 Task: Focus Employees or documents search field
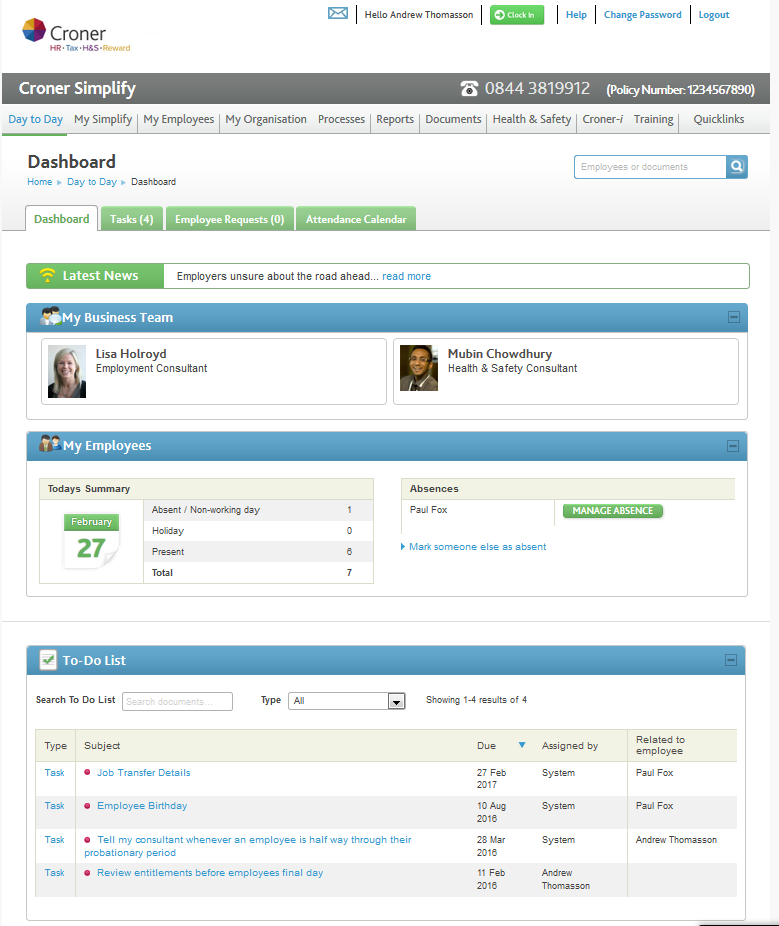tap(650, 167)
